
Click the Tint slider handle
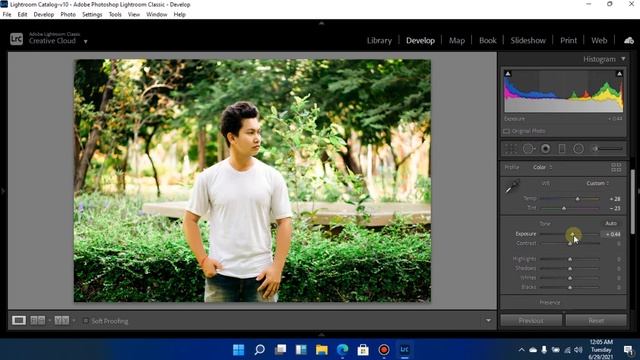(564, 208)
